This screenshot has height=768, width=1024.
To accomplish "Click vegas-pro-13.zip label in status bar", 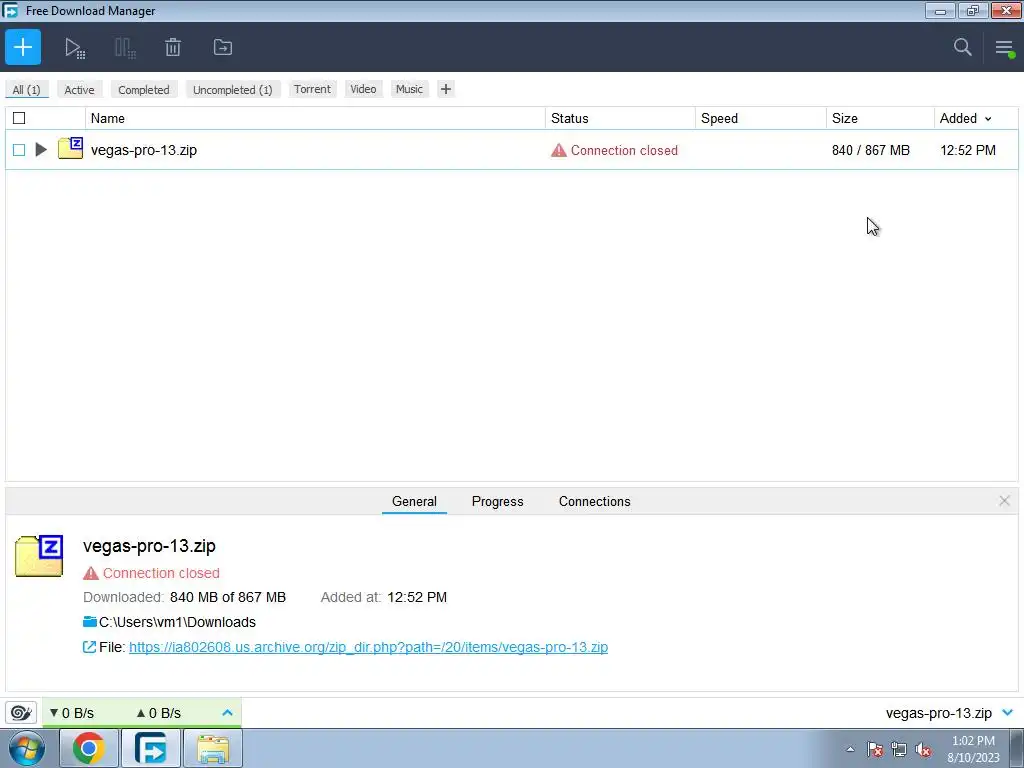I will [938, 713].
